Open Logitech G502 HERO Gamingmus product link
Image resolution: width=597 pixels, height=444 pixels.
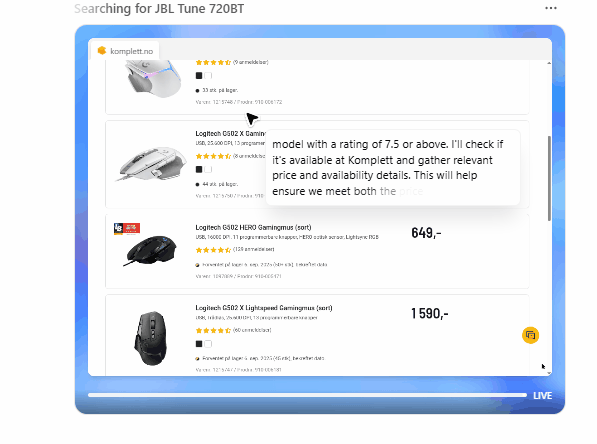[253, 227]
